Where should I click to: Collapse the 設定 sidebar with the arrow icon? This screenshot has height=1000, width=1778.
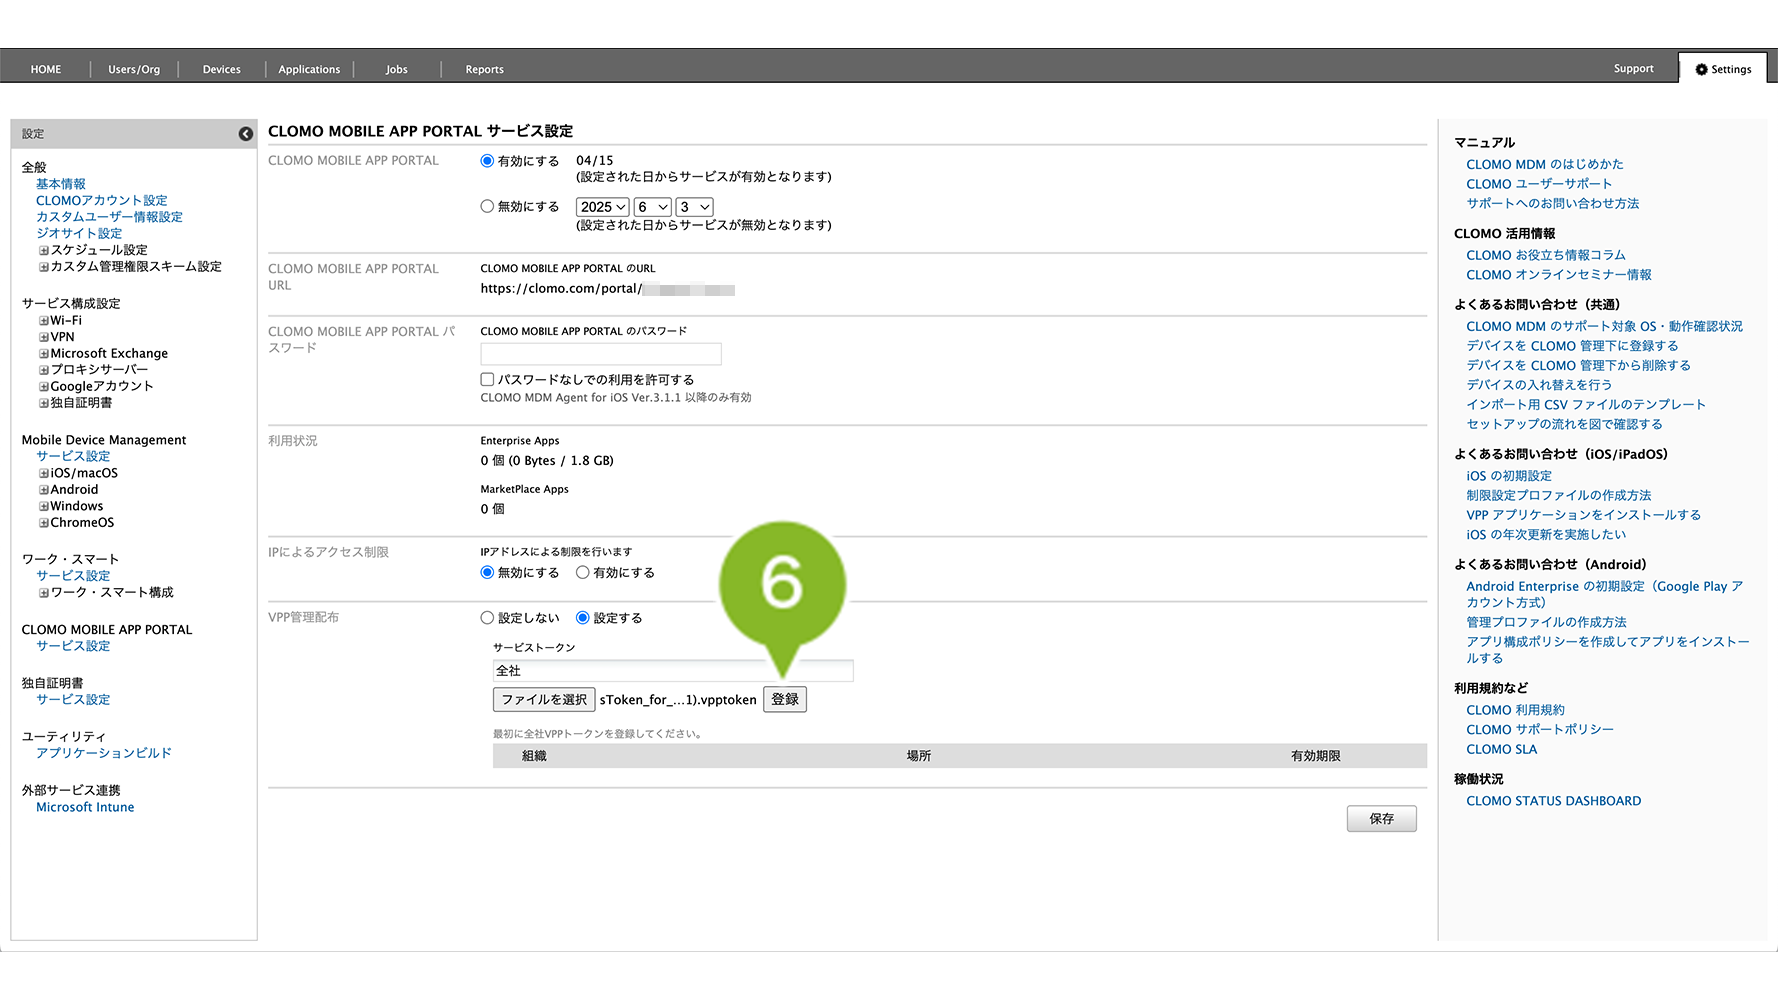click(x=245, y=134)
